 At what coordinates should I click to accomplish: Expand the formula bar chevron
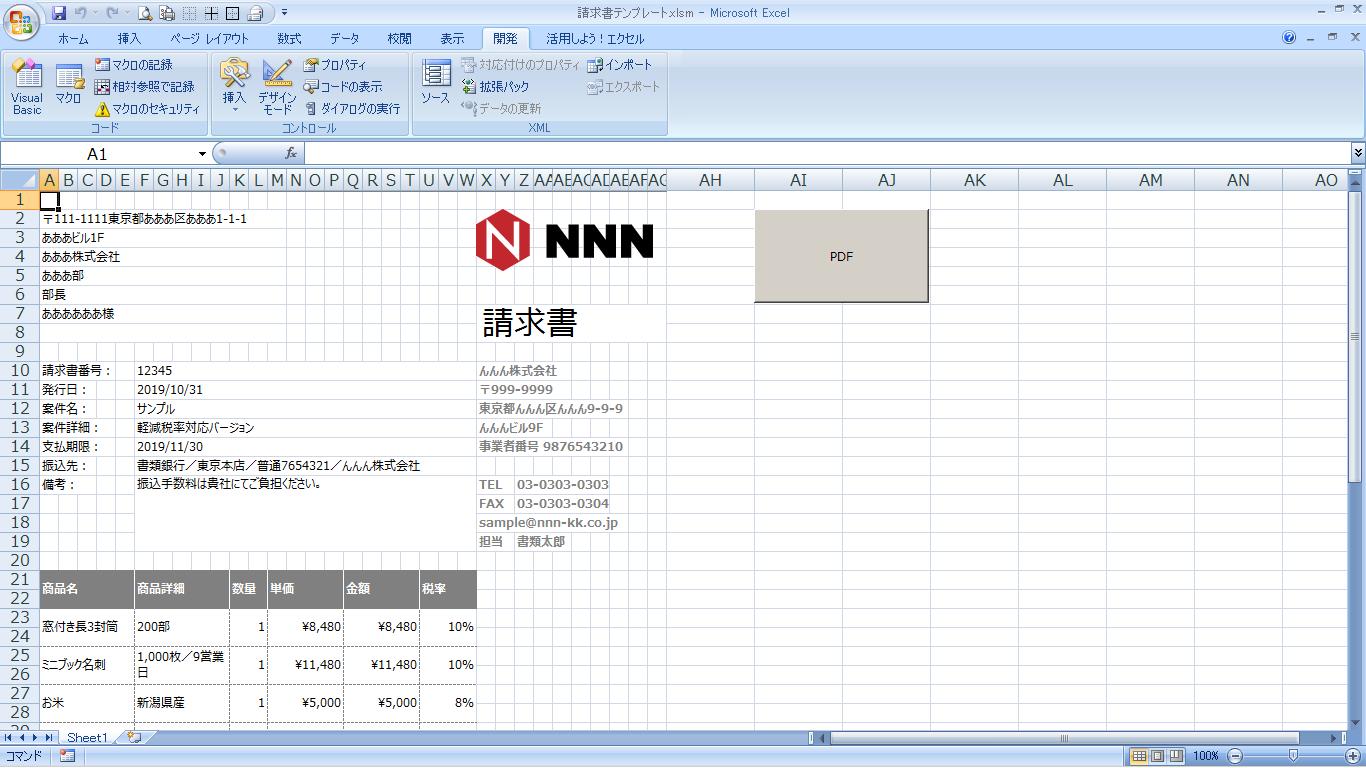[1357, 153]
